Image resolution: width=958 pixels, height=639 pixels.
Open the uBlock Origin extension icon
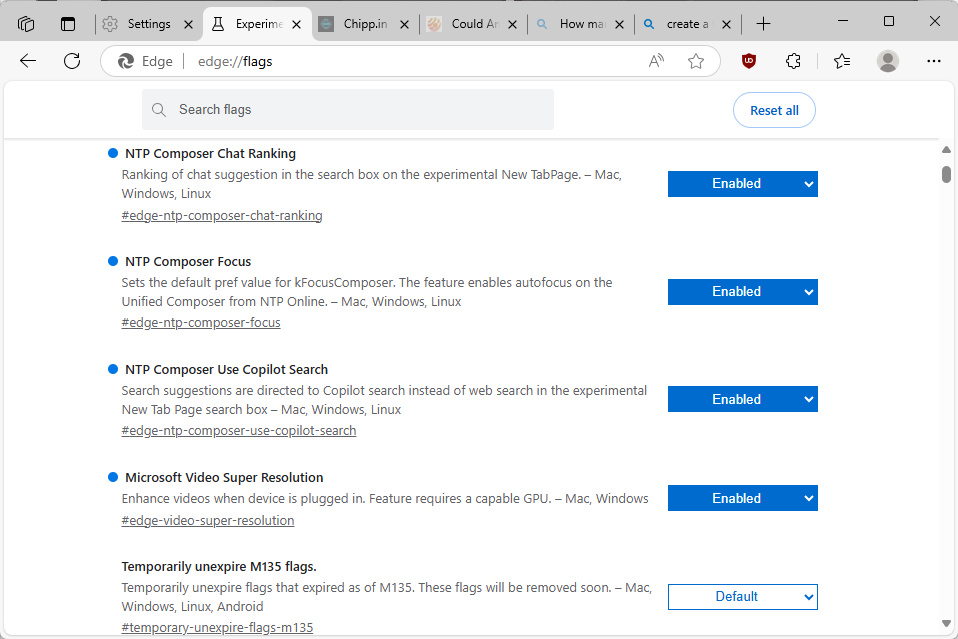tap(749, 61)
